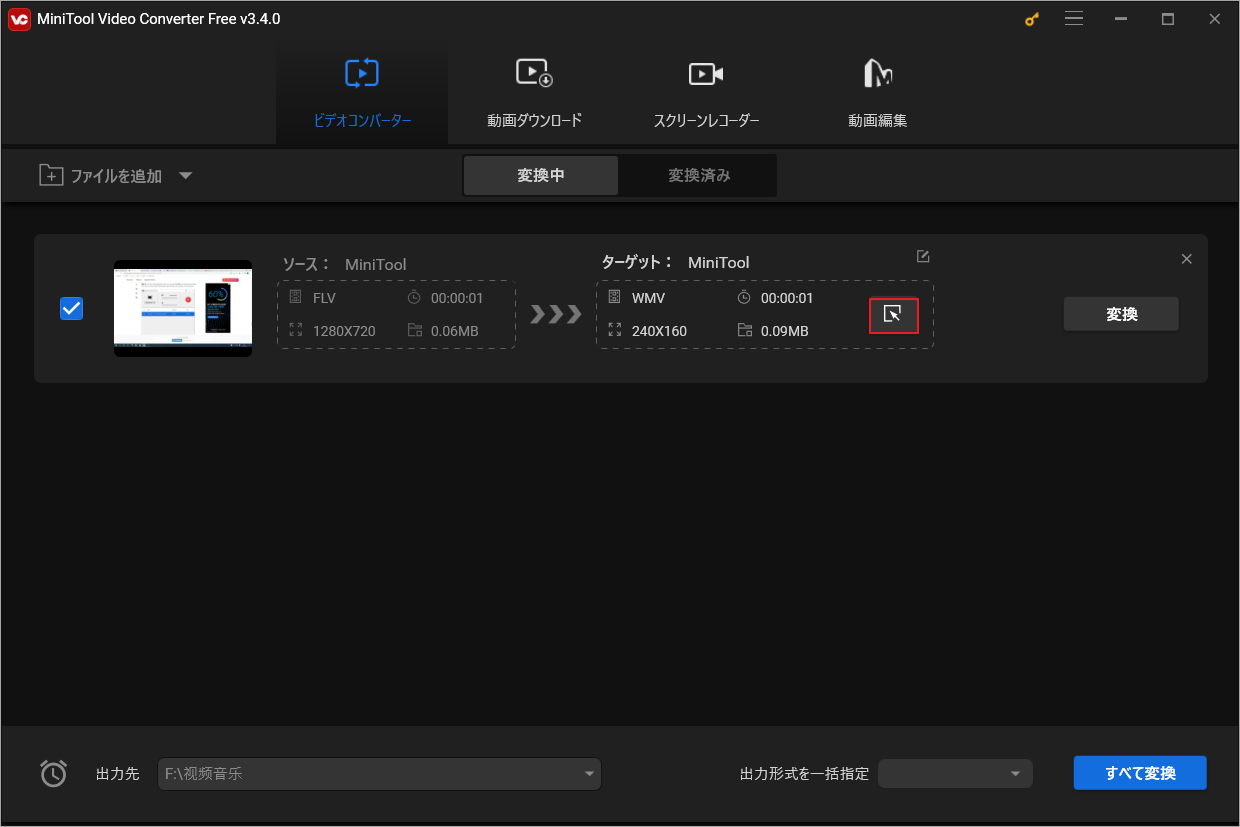Click the すべて変換 button
The image size is (1240, 827).
pyautogui.click(x=1140, y=773)
